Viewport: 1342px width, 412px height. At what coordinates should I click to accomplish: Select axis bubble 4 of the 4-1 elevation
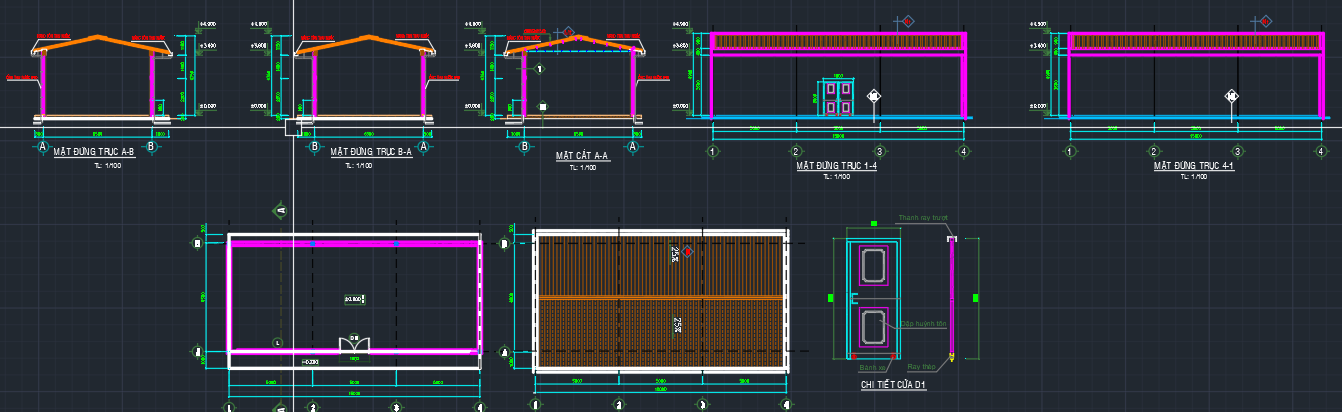tap(1321, 152)
